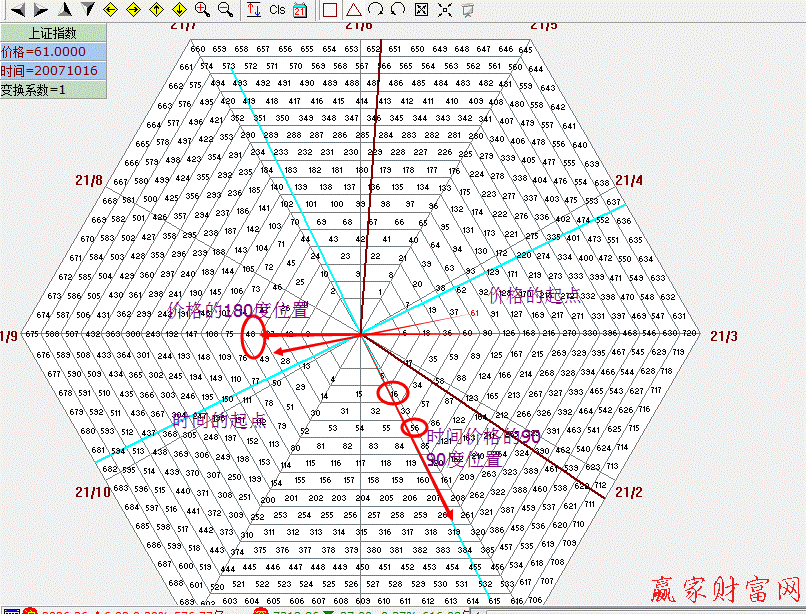Screen dimensions: 806x614
Task: Click the black right triangle navigation arrow
Action: coord(40,10)
